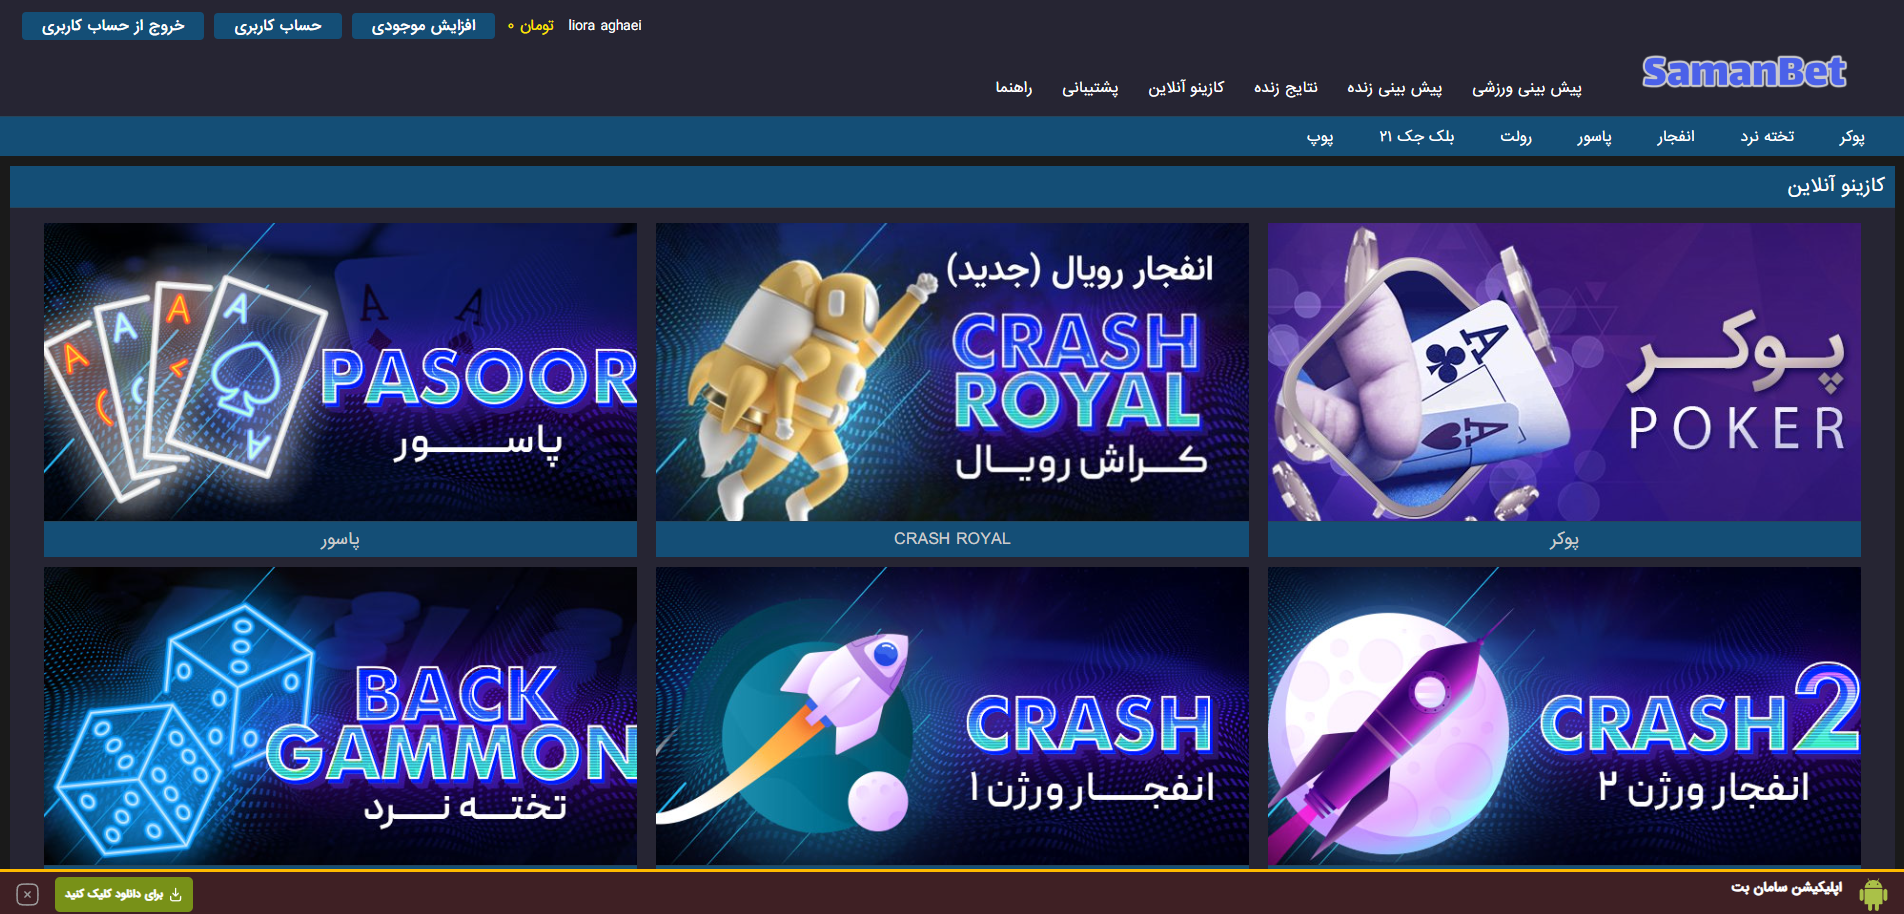Open the Crash 2 game banner
This screenshot has width=1904, height=914.
point(1564,716)
